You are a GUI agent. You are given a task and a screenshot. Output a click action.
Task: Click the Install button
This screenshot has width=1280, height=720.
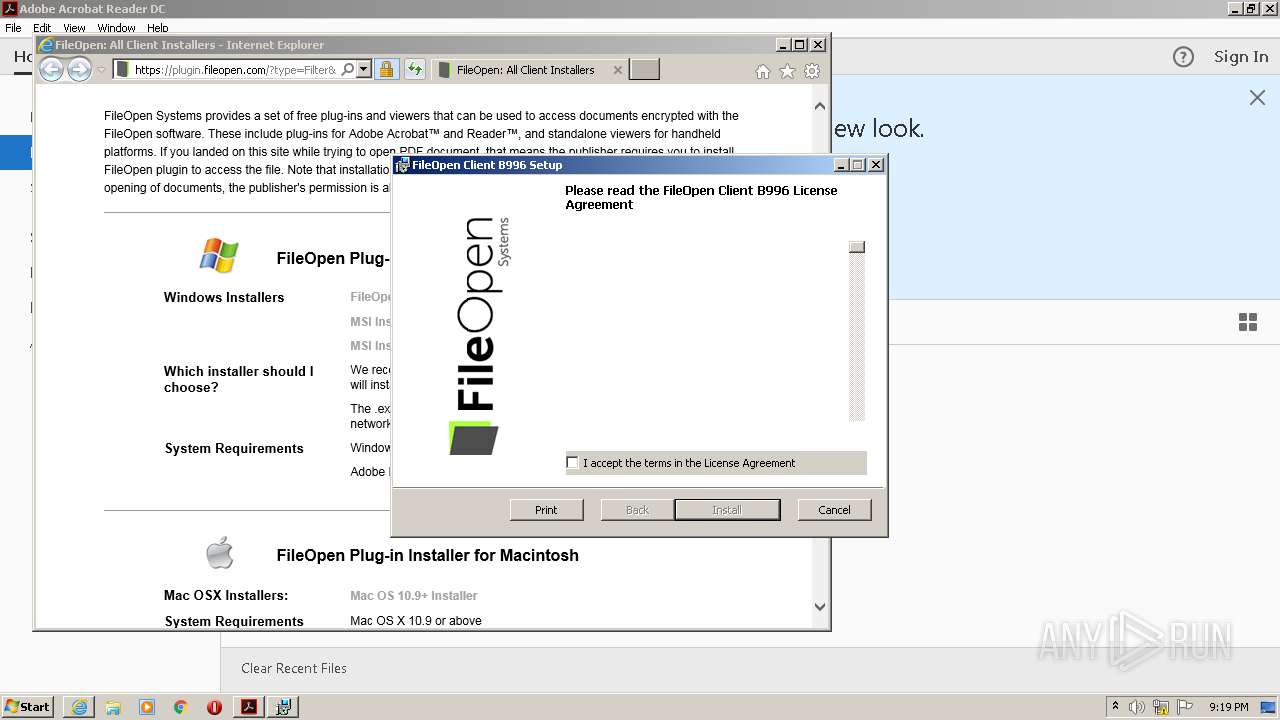727,510
